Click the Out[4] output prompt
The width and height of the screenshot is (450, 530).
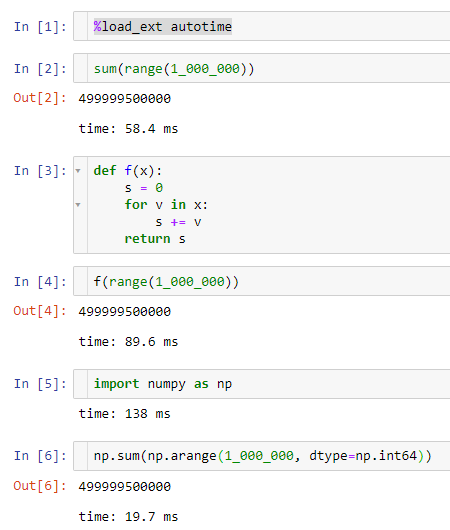40,311
